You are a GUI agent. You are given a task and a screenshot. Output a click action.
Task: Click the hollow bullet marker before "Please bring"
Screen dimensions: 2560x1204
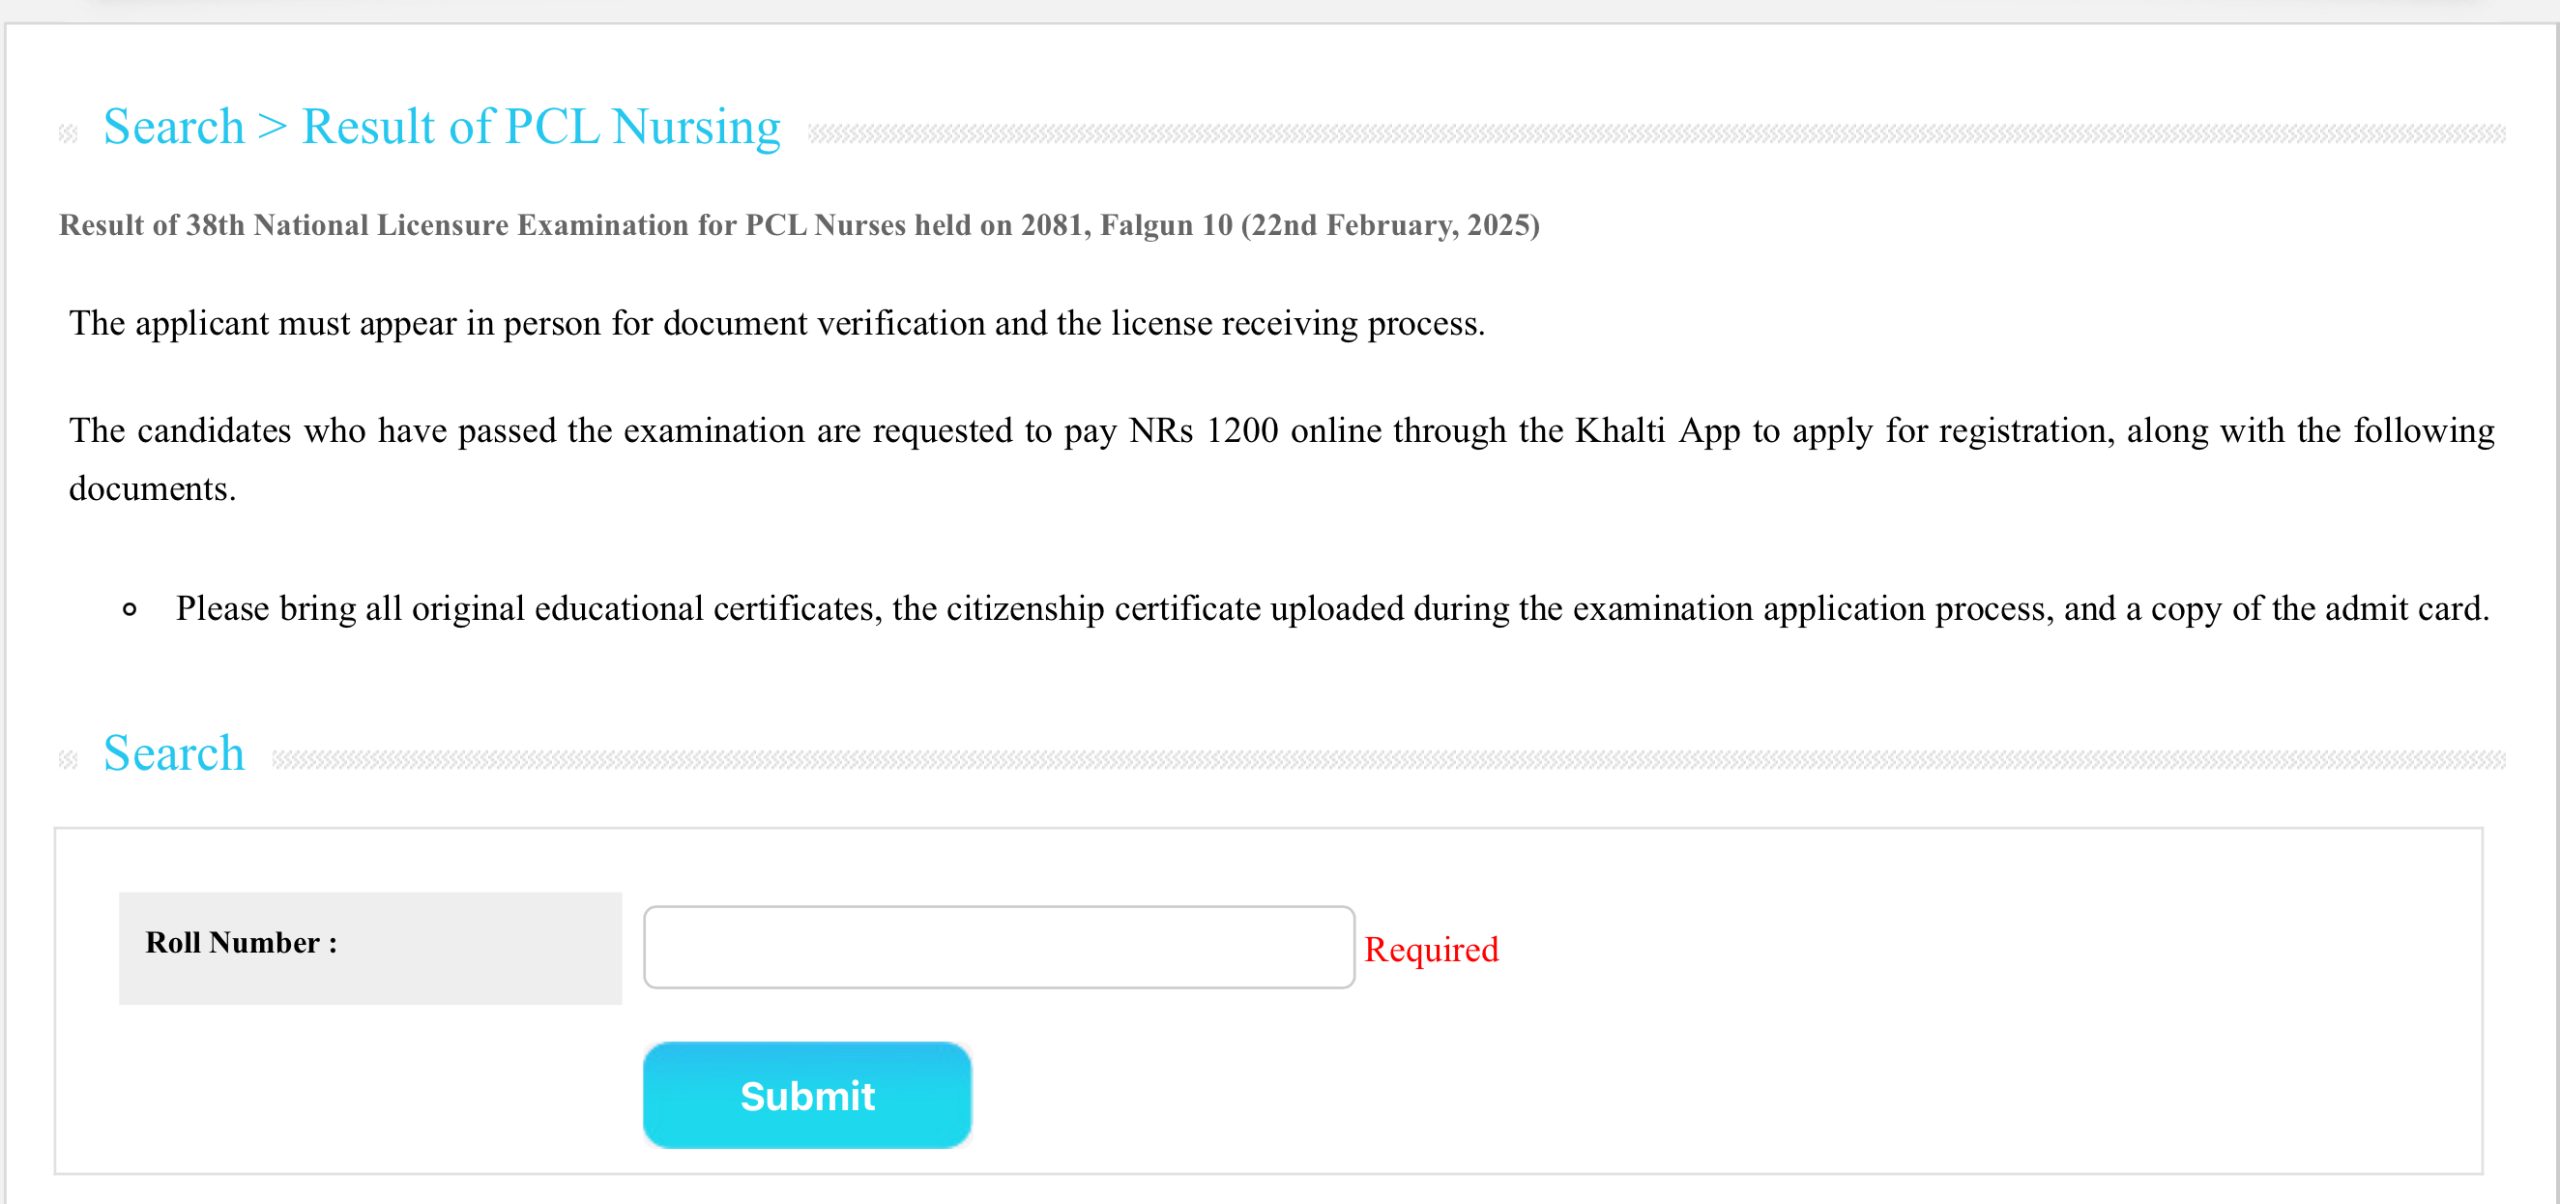130,609
